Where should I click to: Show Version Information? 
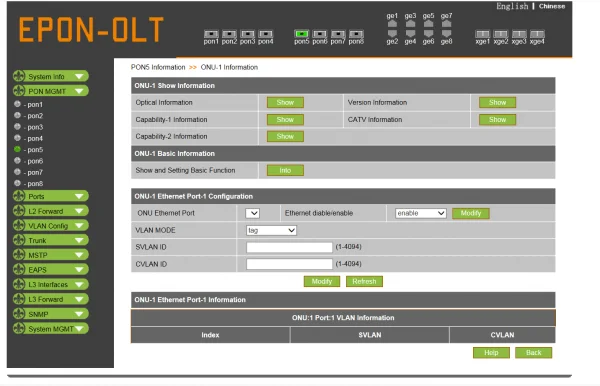pos(497,103)
